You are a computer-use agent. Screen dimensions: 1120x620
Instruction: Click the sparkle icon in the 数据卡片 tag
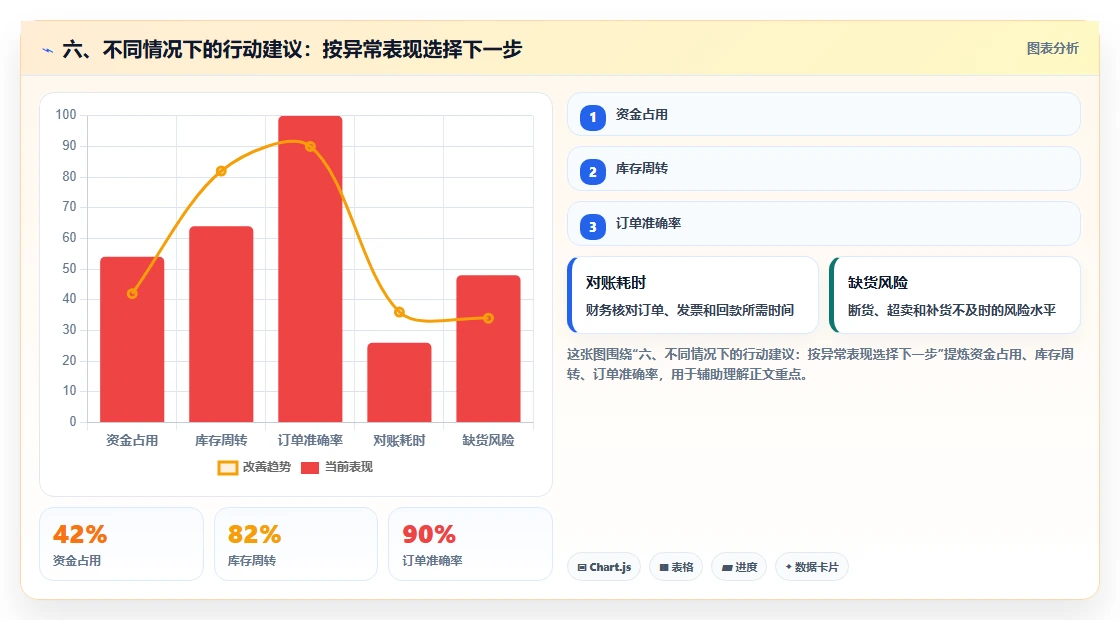coord(789,566)
